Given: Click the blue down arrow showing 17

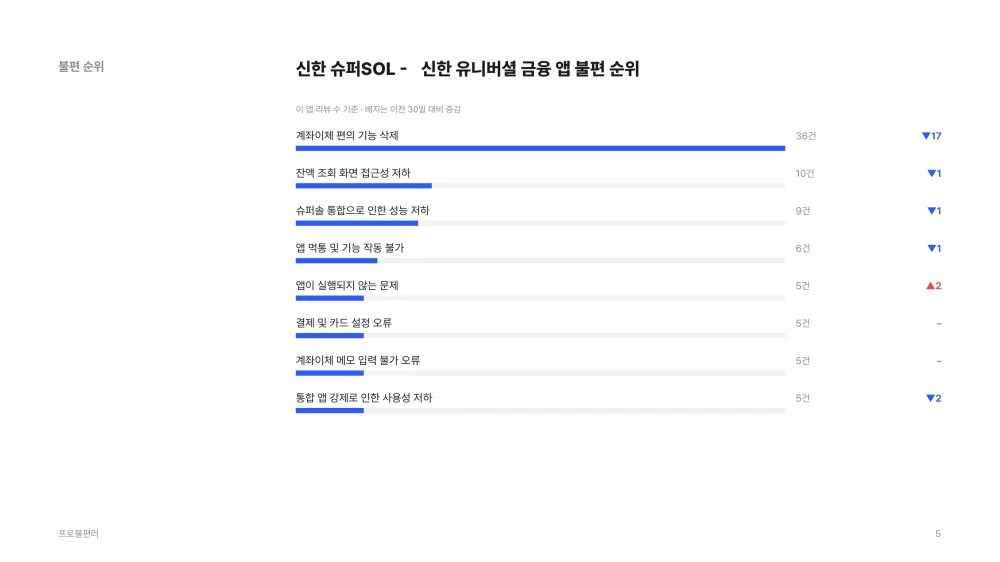Looking at the screenshot, I should pos(931,136).
